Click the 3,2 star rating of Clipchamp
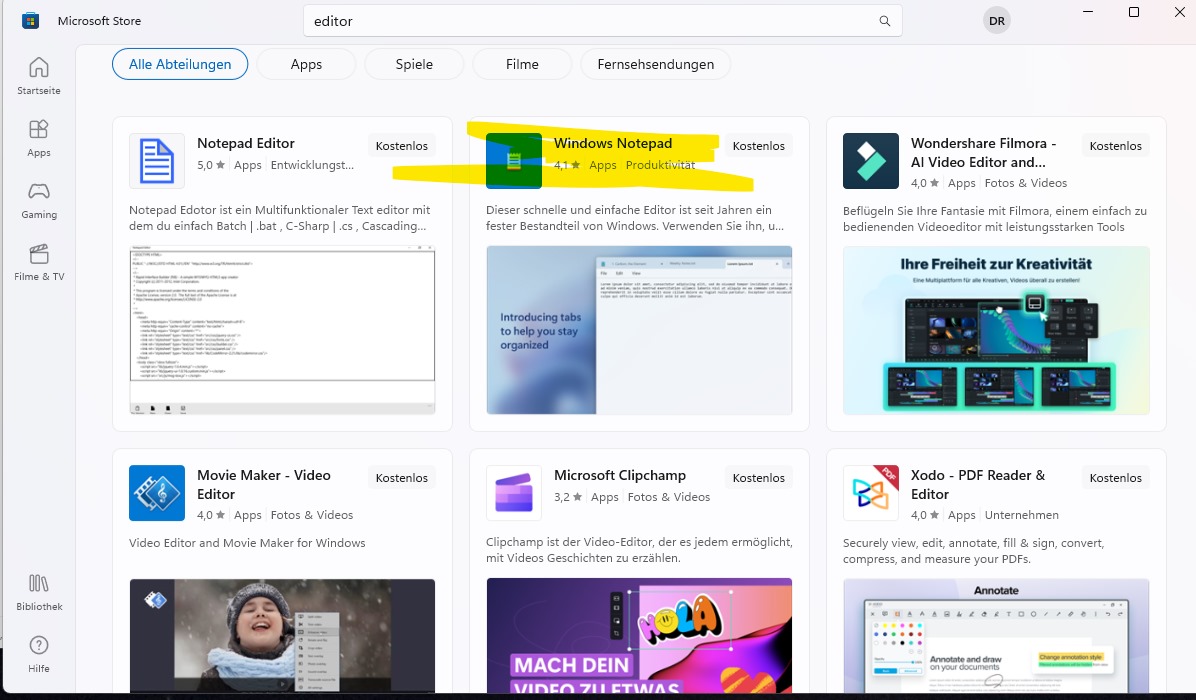This screenshot has height=700, width=1196. [x=567, y=497]
